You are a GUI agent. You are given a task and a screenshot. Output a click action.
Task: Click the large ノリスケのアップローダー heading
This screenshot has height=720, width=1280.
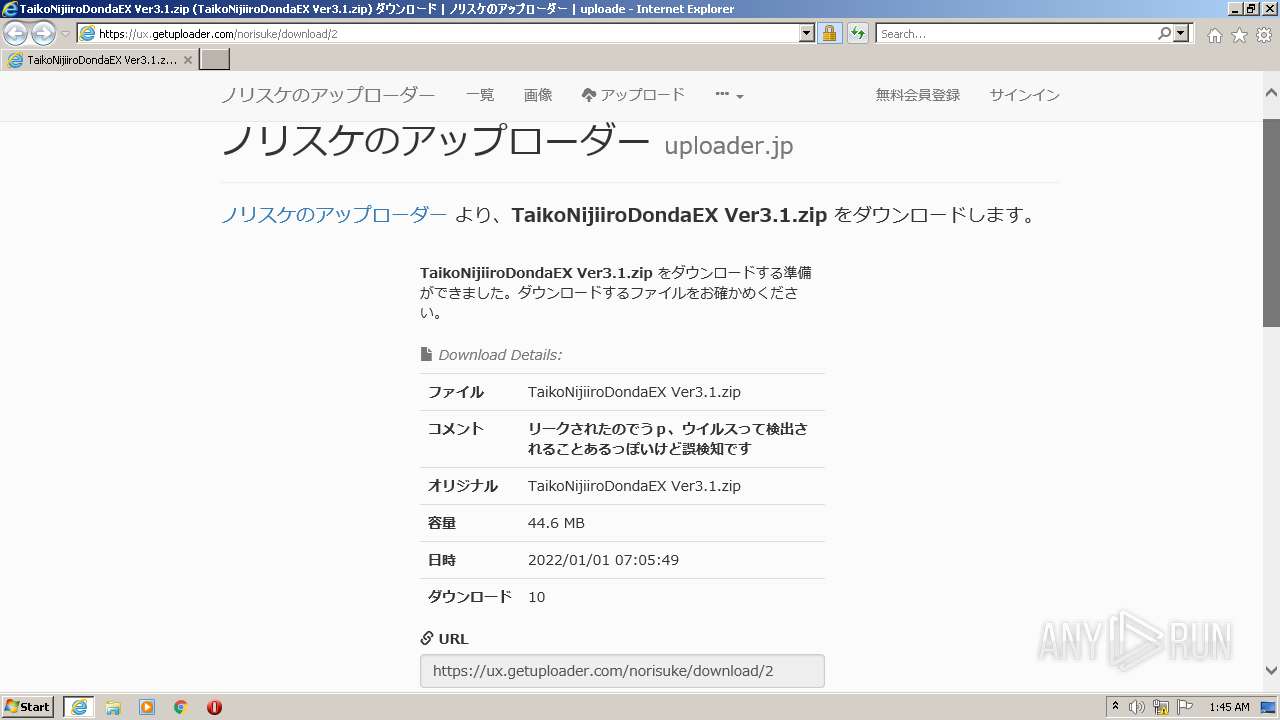coord(436,141)
